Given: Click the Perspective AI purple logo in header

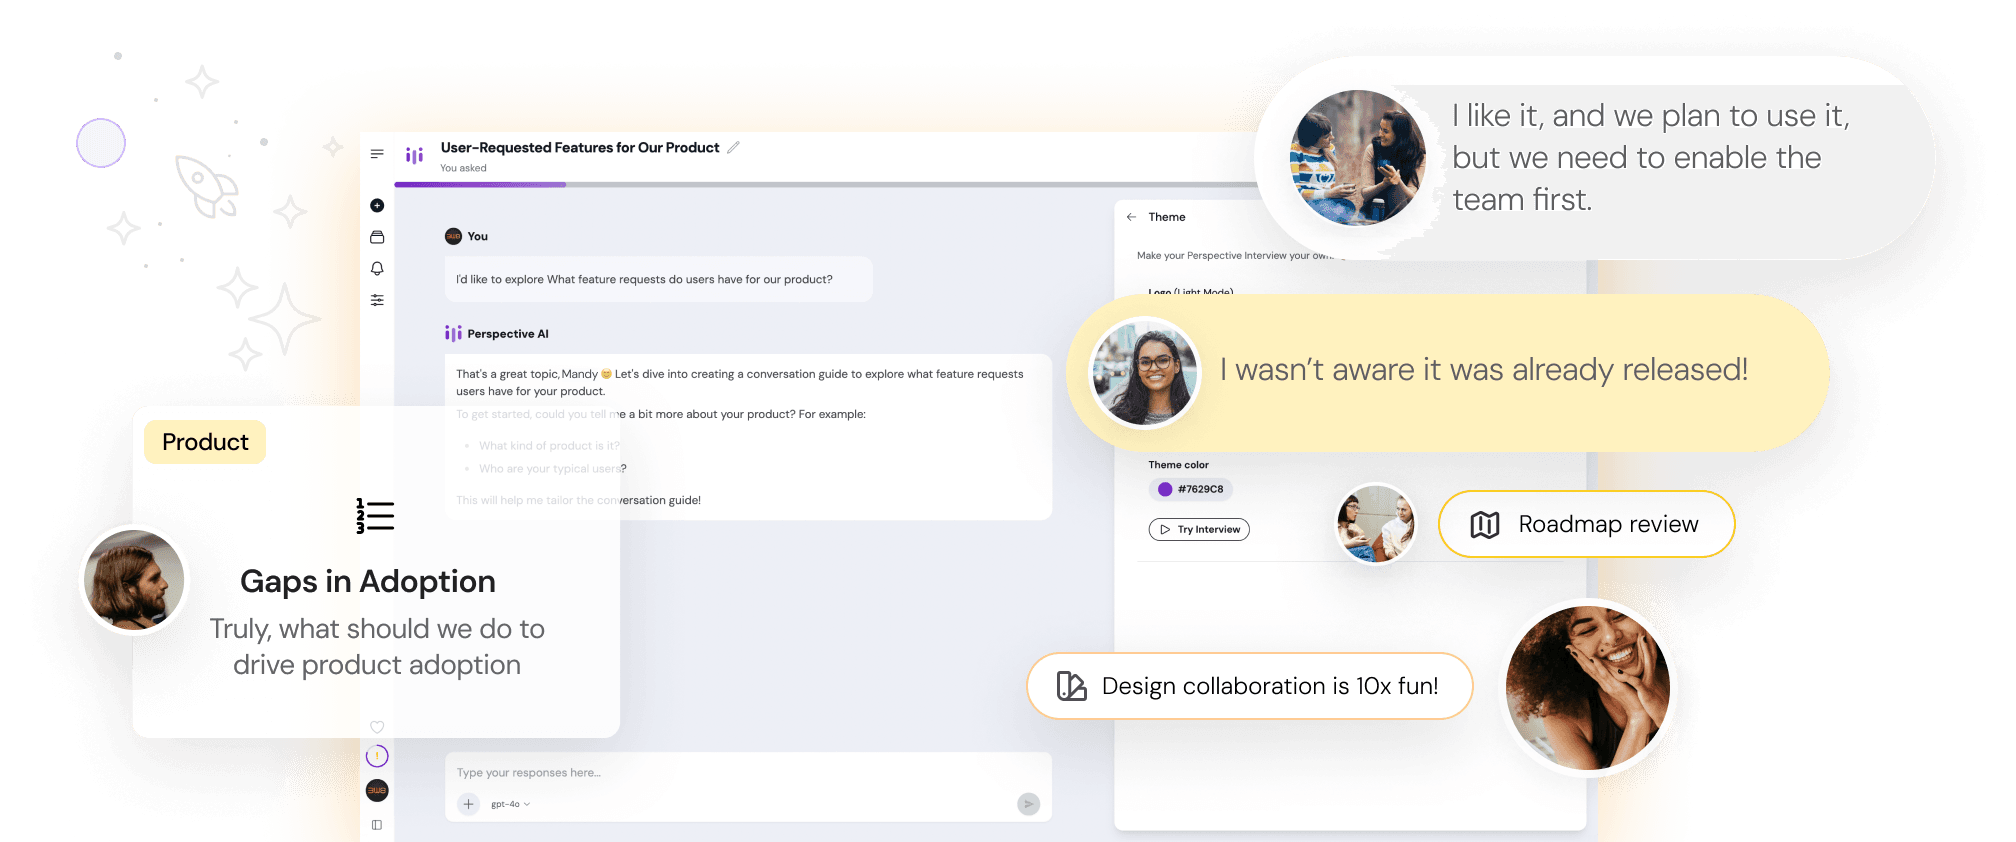Looking at the screenshot, I should (x=414, y=155).
